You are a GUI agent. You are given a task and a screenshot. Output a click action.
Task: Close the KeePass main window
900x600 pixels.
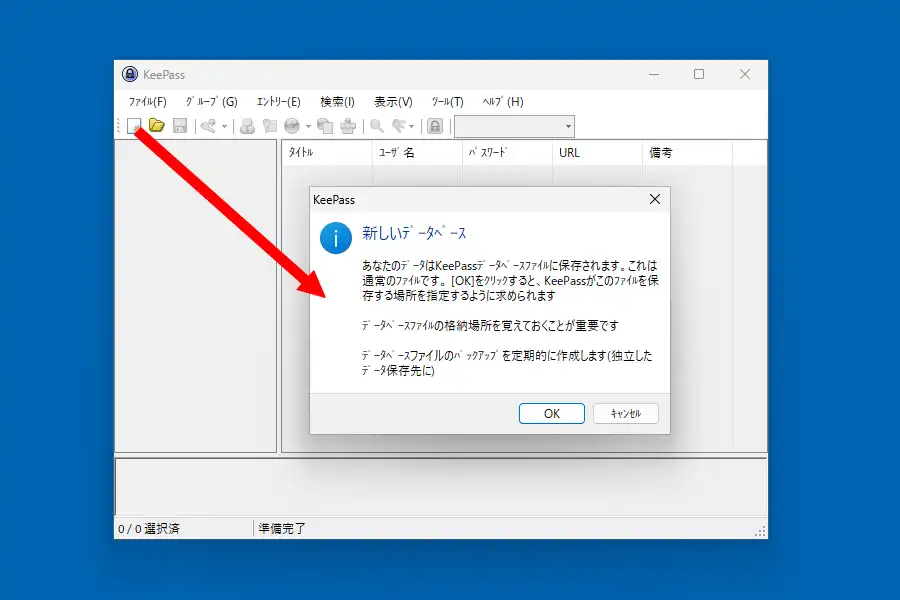click(x=745, y=74)
